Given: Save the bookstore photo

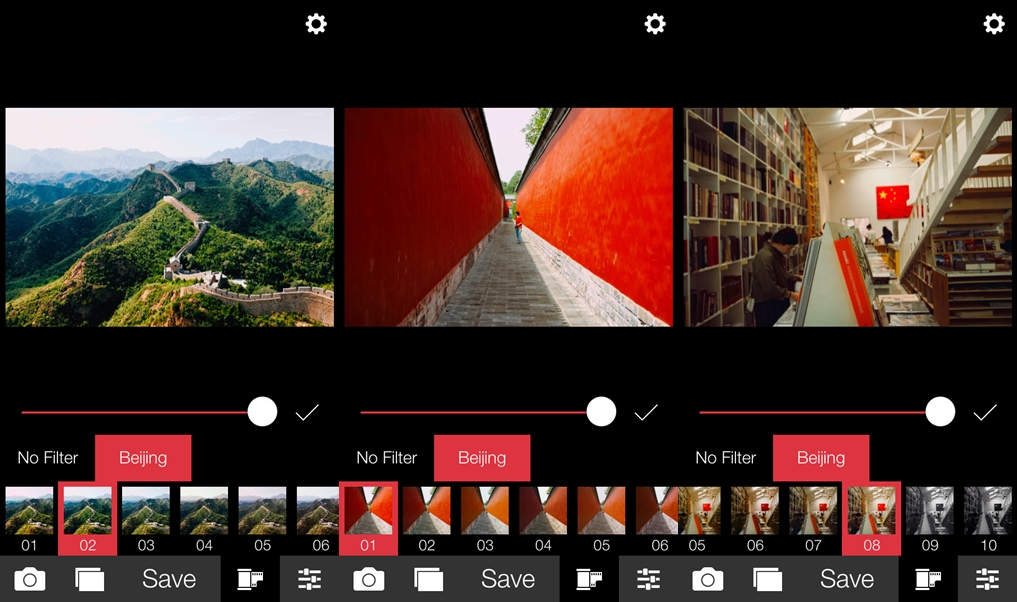Looking at the screenshot, I should [846, 579].
